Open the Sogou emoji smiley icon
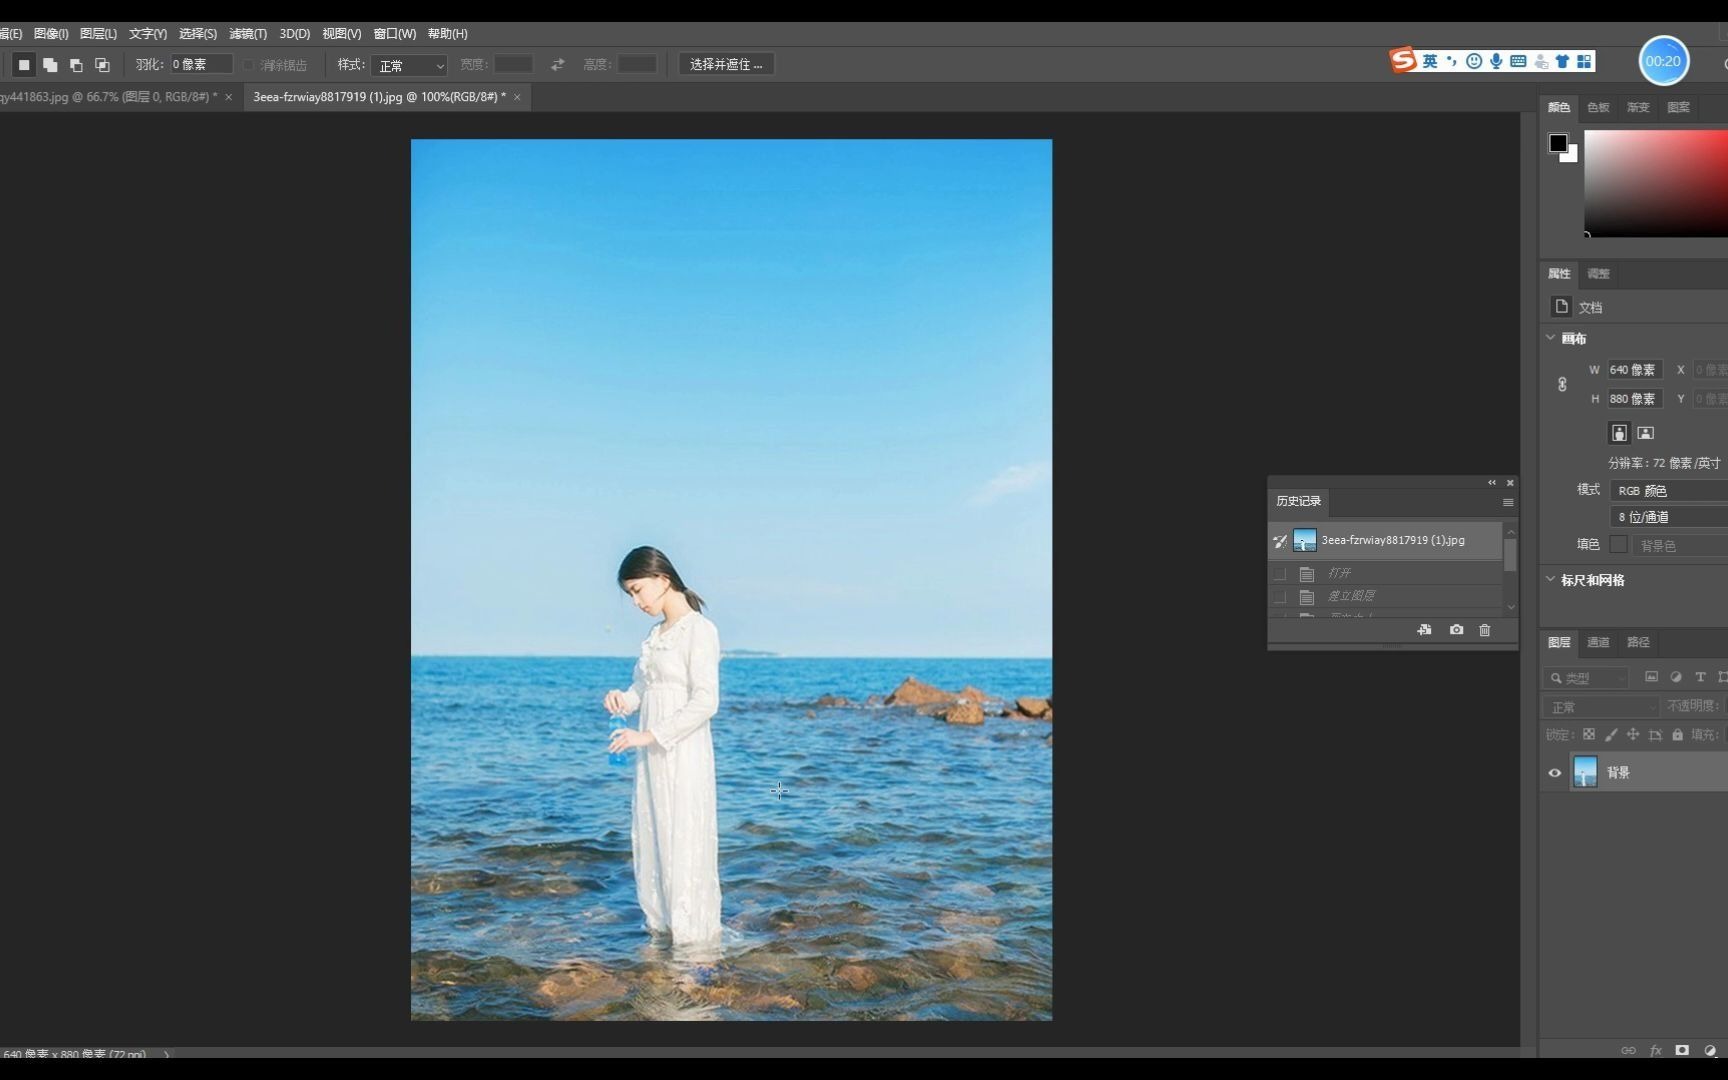Image resolution: width=1728 pixels, height=1080 pixels. [1474, 61]
